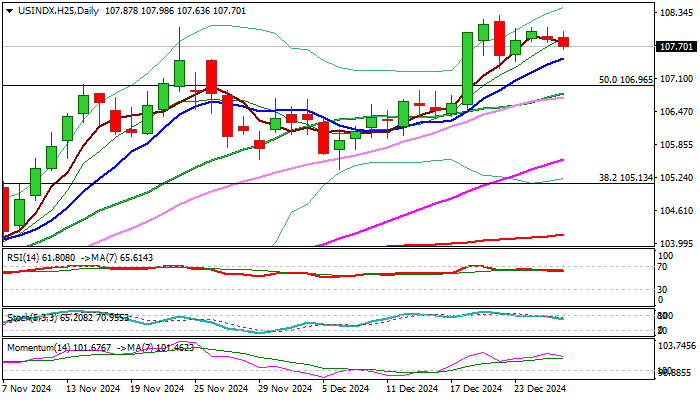Click the highlighted 107.701 current price tag

677,47
